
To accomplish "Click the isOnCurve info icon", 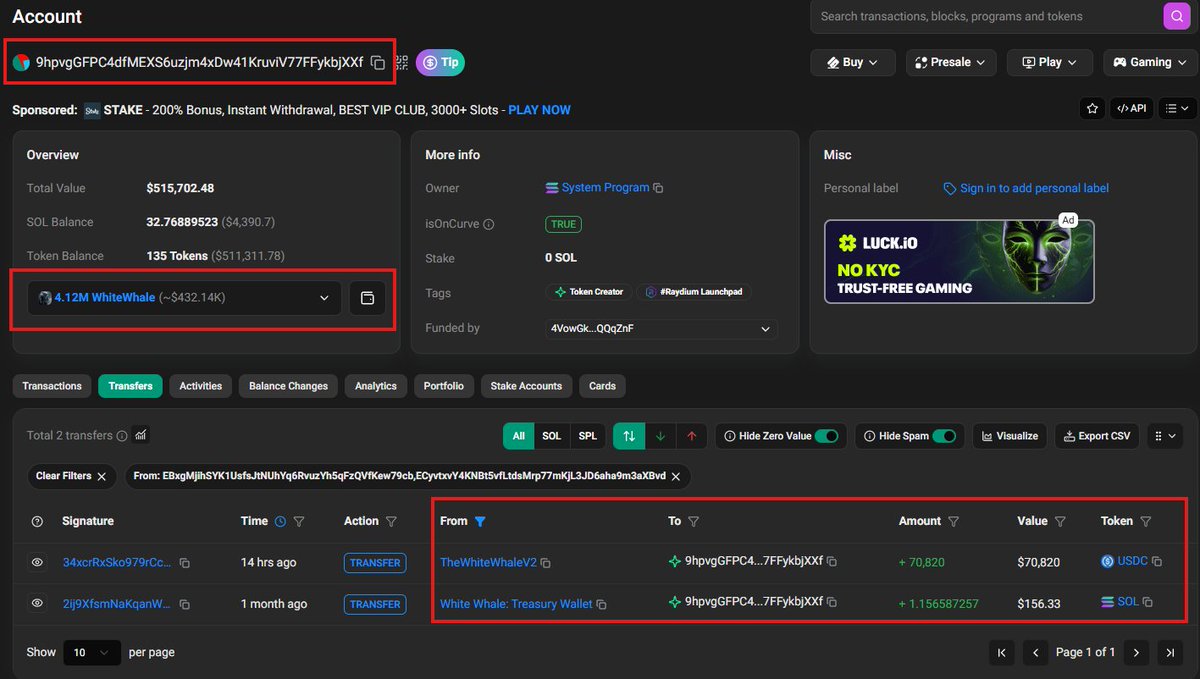I will pos(488,225).
